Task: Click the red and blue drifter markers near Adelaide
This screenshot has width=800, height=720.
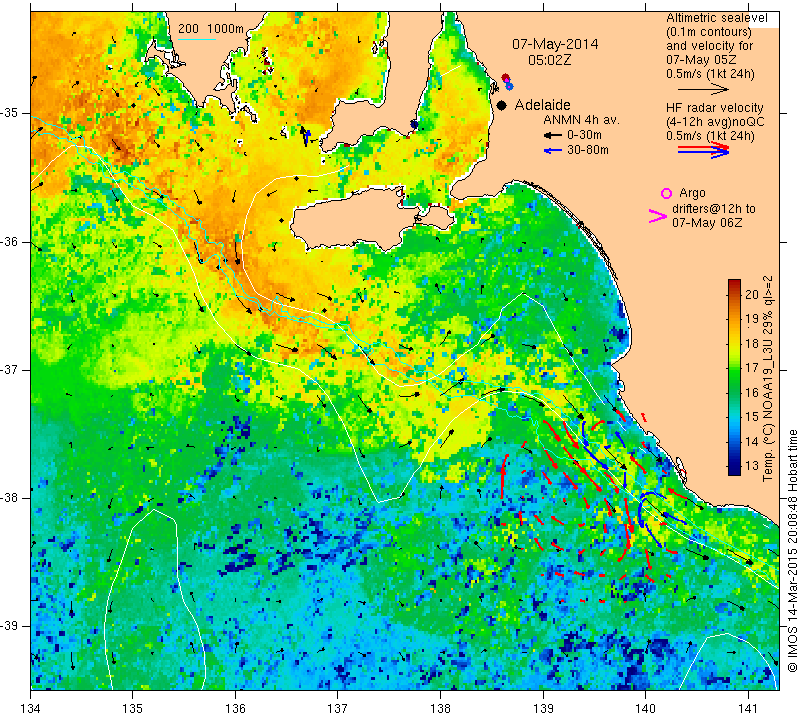Action: click(x=507, y=82)
